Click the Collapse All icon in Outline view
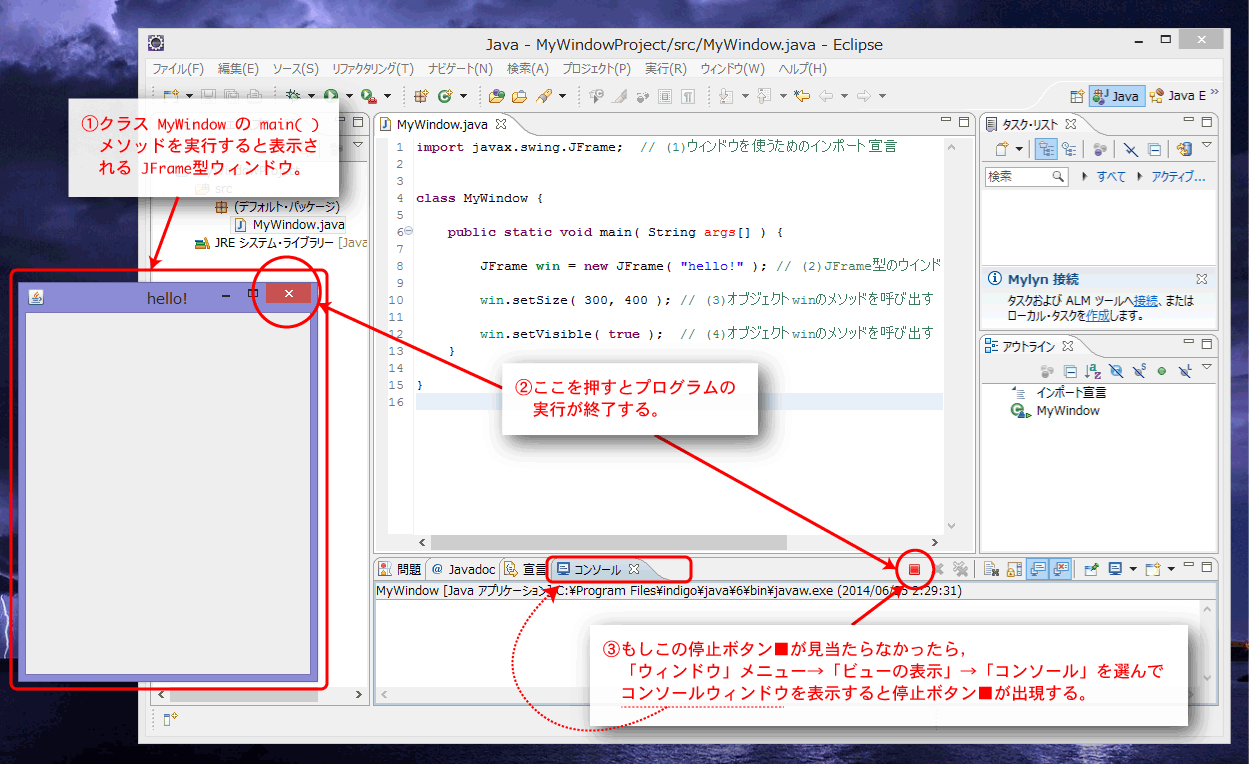Viewport: 1249px width, 764px height. point(1070,371)
